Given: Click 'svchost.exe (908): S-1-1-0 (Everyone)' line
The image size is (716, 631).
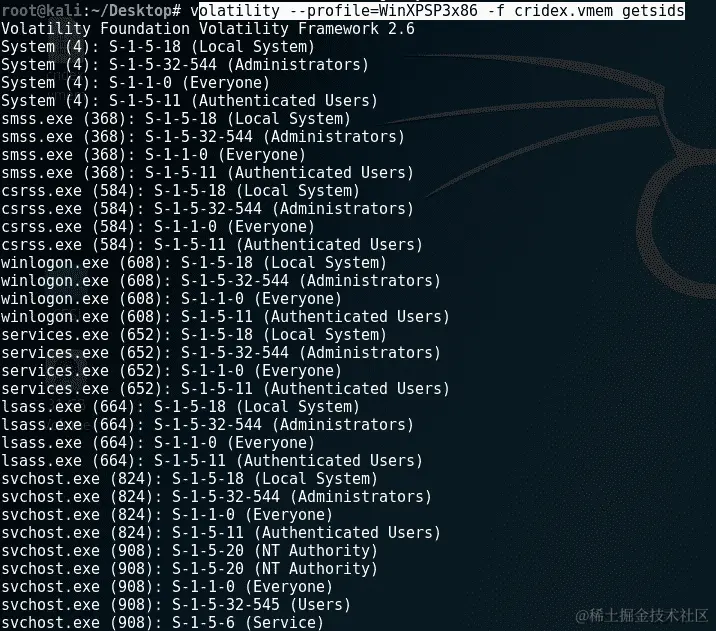Looking at the screenshot, I should pyautogui.click(x=167, y=587).
